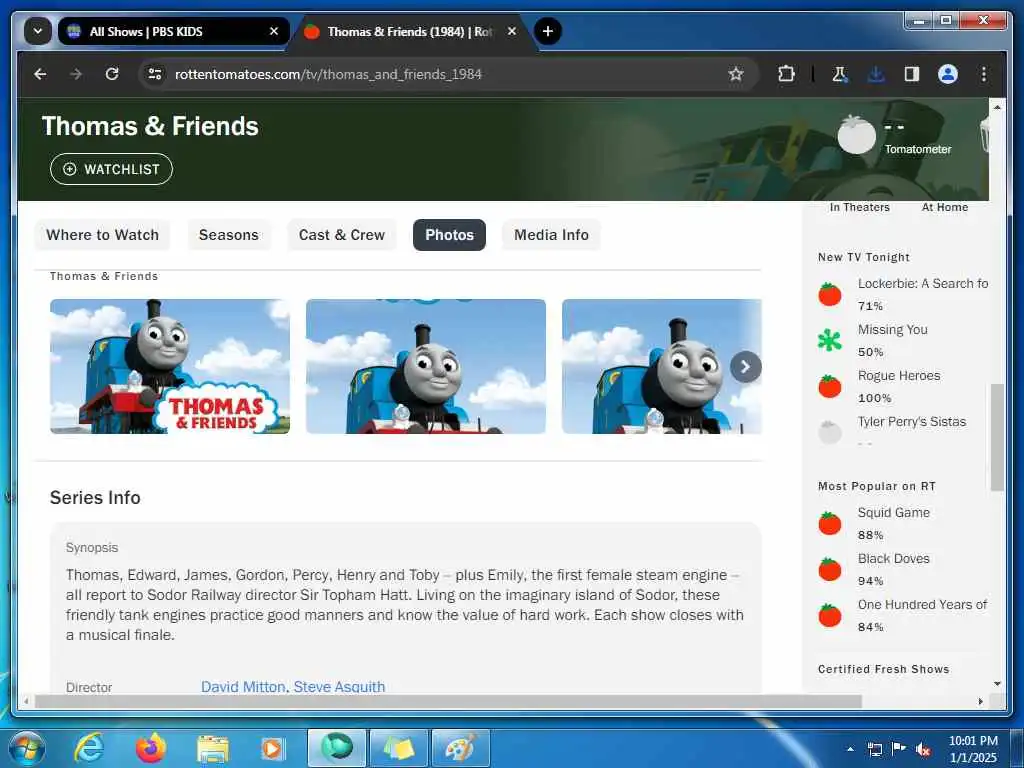The width and height of the screenshot is (1024, 768).
Task: Open the Black Doves show link
Action: pyautogui.click(x=893, y=559)
